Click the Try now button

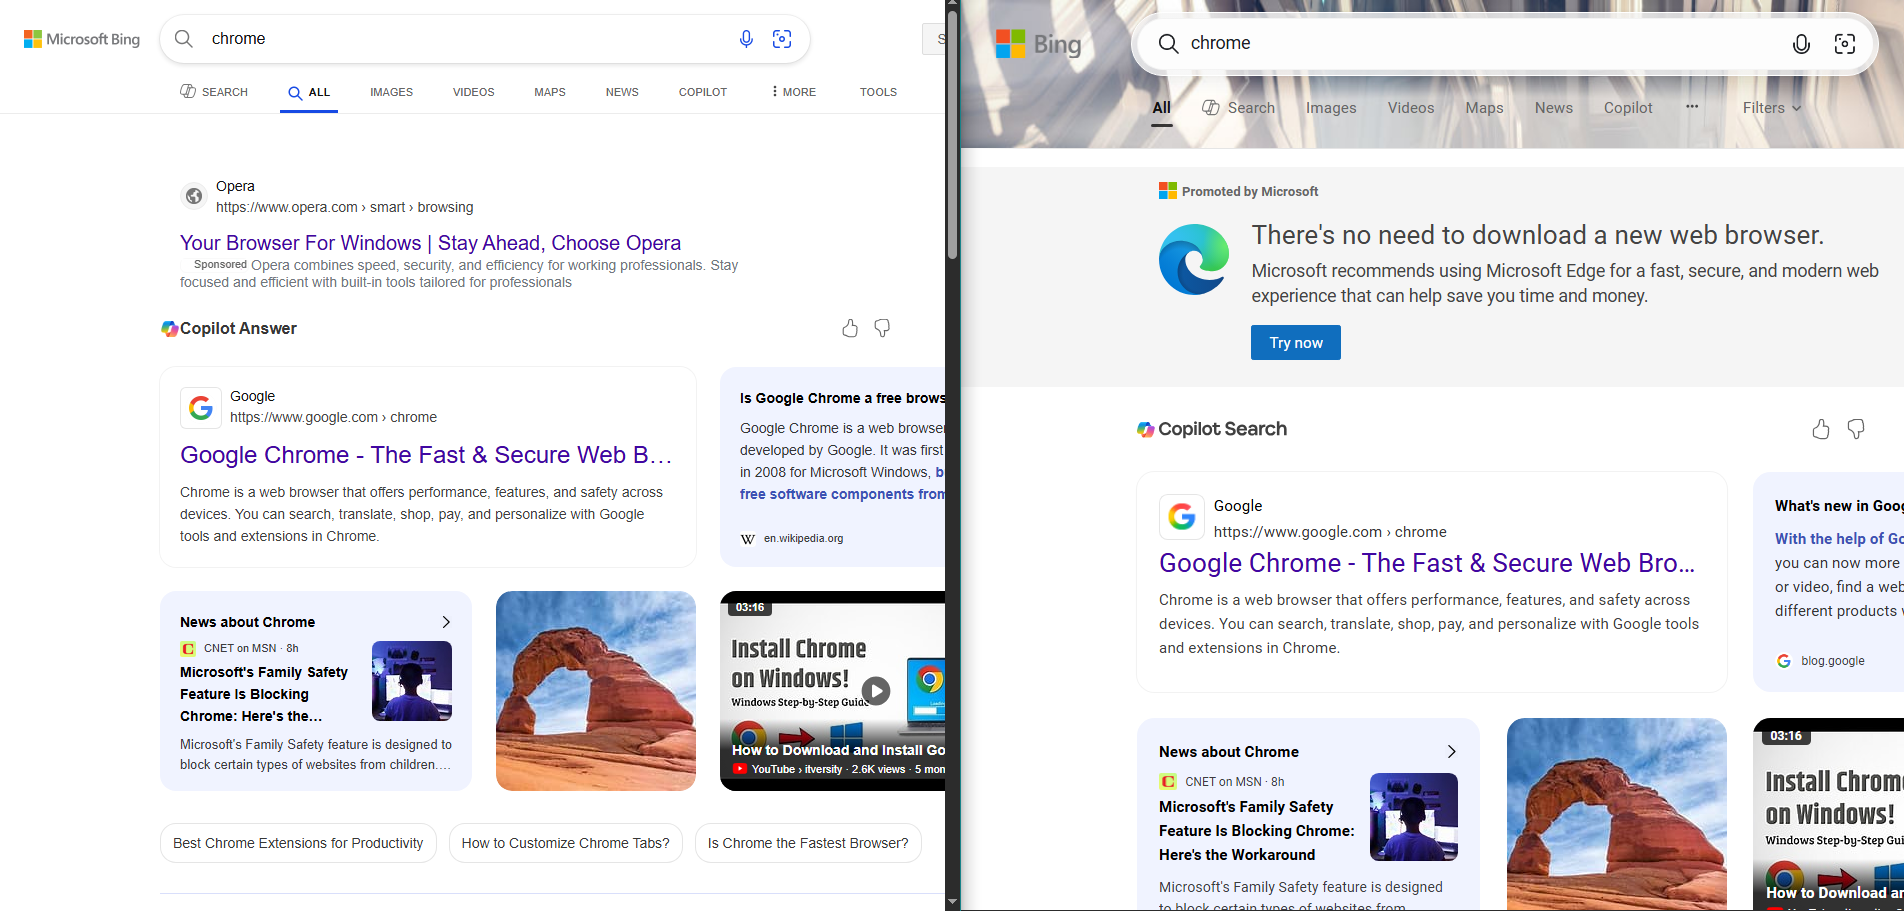click(1296, 342)
